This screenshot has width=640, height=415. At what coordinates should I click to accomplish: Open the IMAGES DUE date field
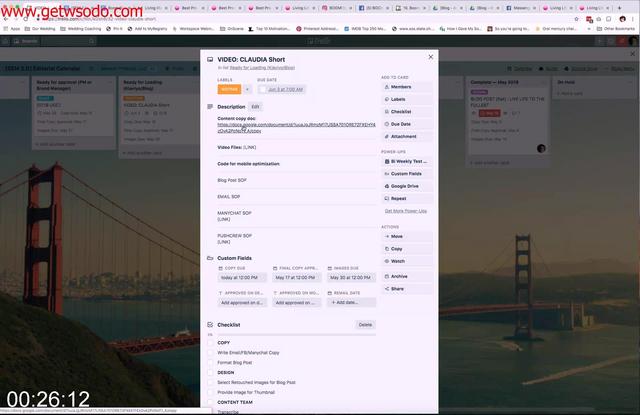tap(351, 277)
